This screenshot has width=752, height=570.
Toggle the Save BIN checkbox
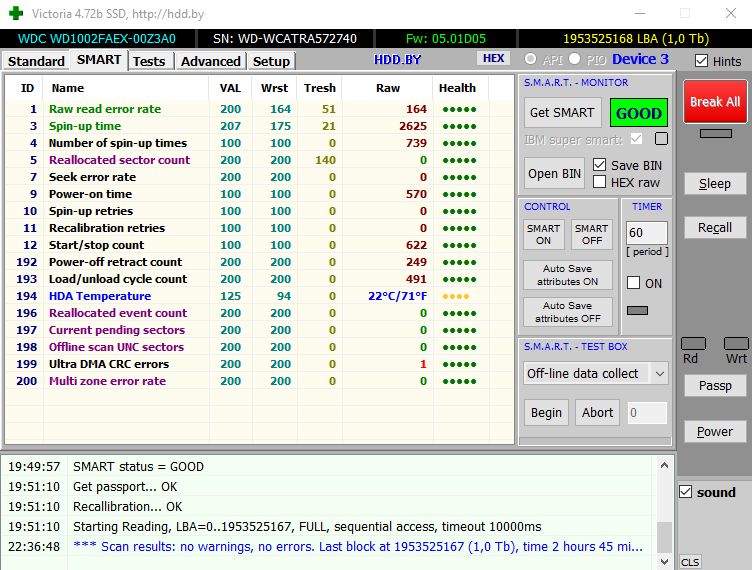[x=599, y=165]
